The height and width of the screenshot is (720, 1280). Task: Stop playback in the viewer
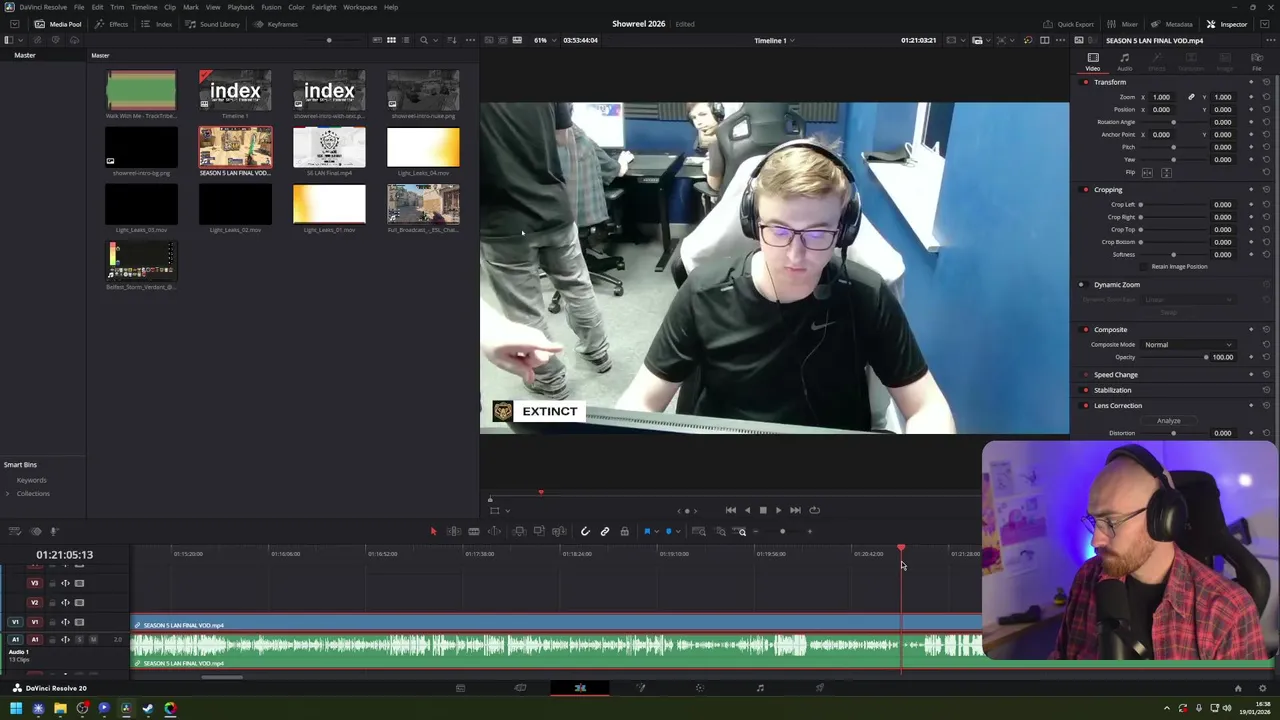point(762,510)
